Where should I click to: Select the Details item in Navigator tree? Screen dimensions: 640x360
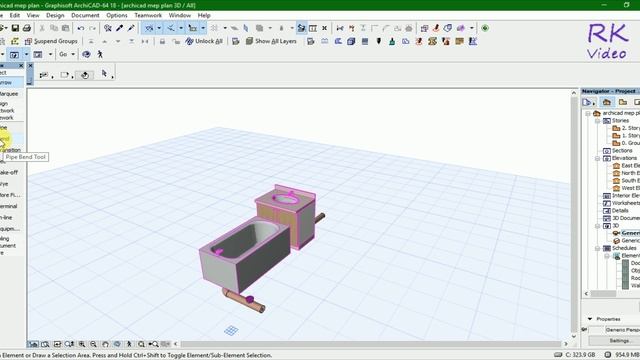620,211
